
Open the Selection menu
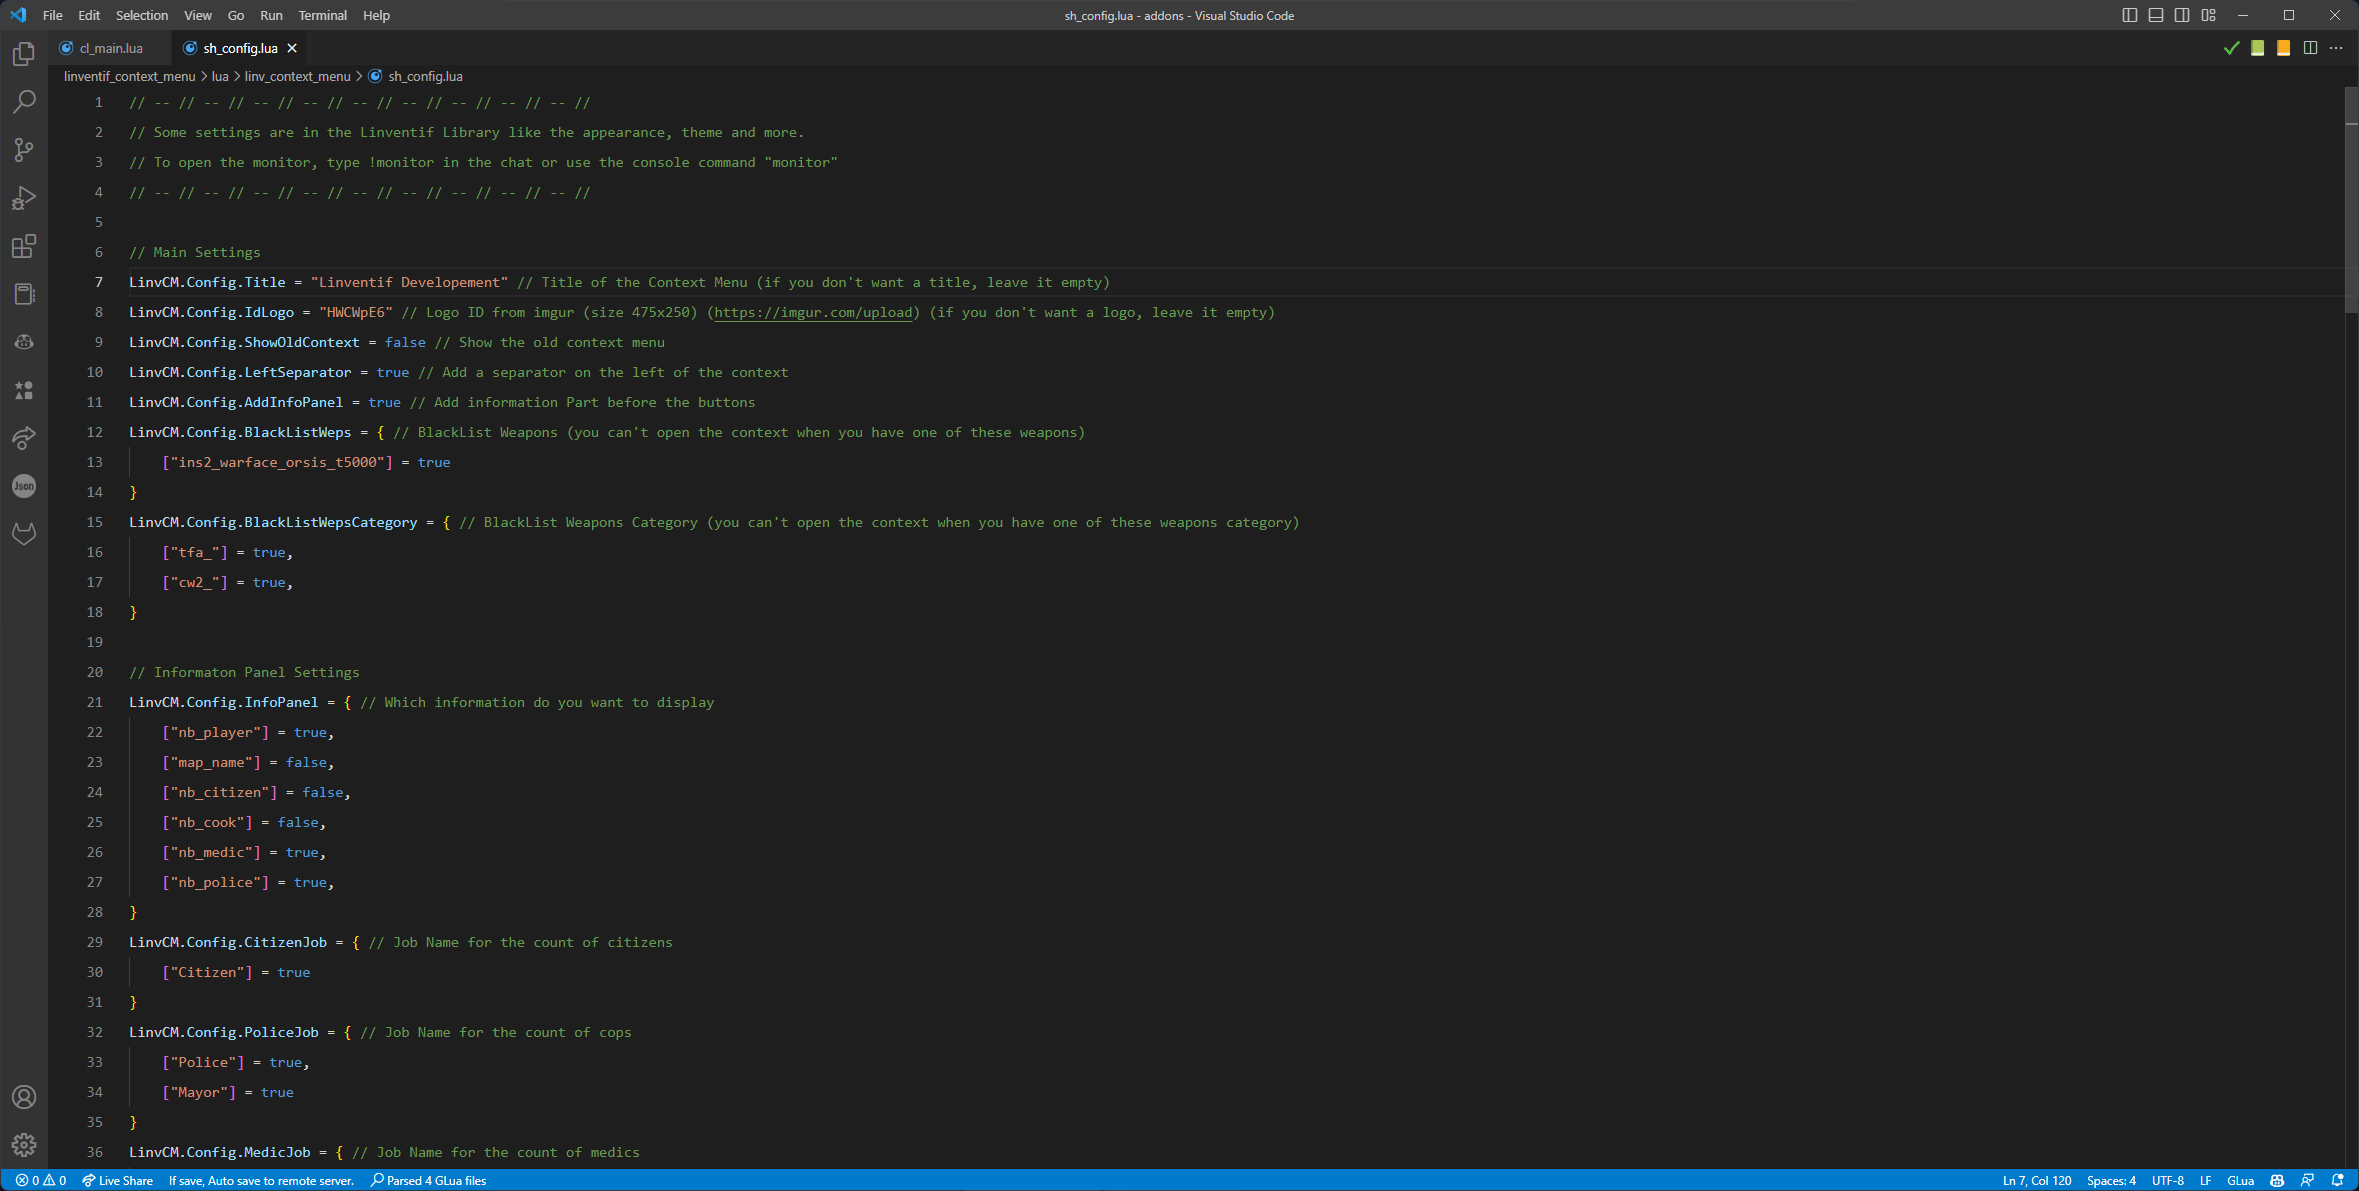(142, 15)
